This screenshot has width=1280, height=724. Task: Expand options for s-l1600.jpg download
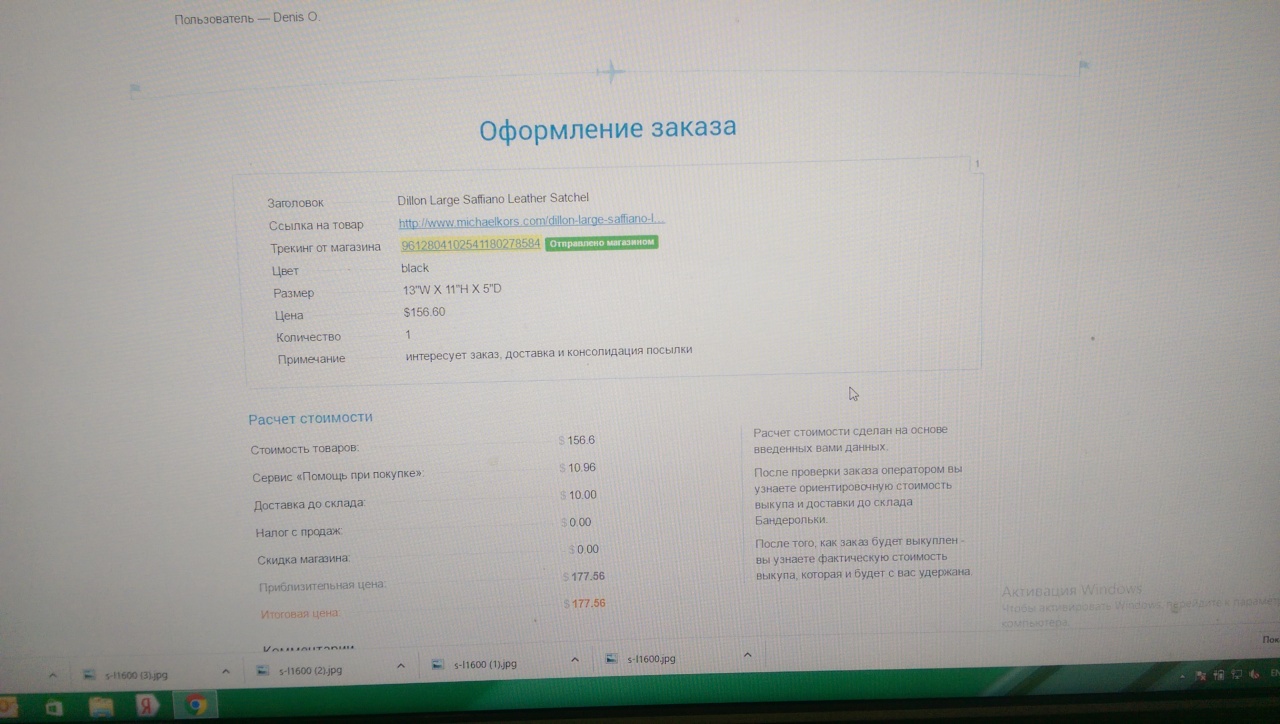[x=747, y=655]
